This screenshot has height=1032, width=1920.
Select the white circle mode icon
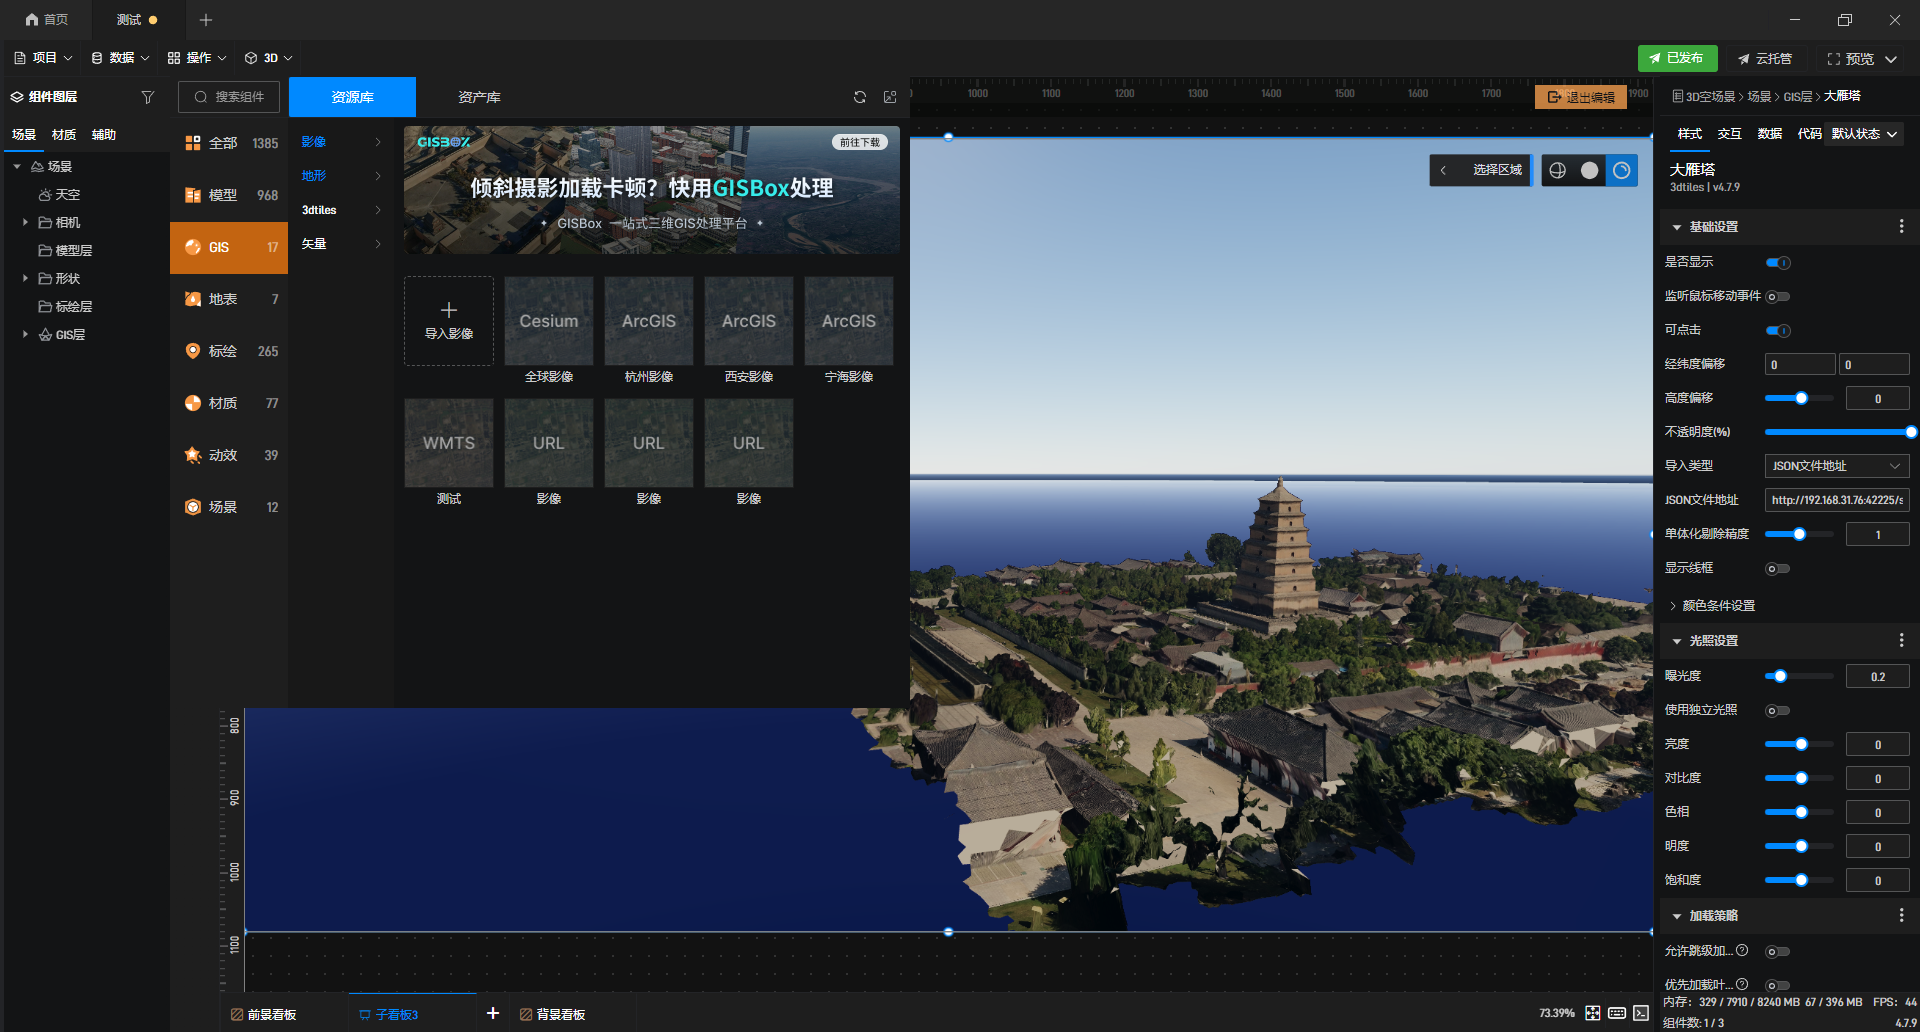coord(1590,170)
